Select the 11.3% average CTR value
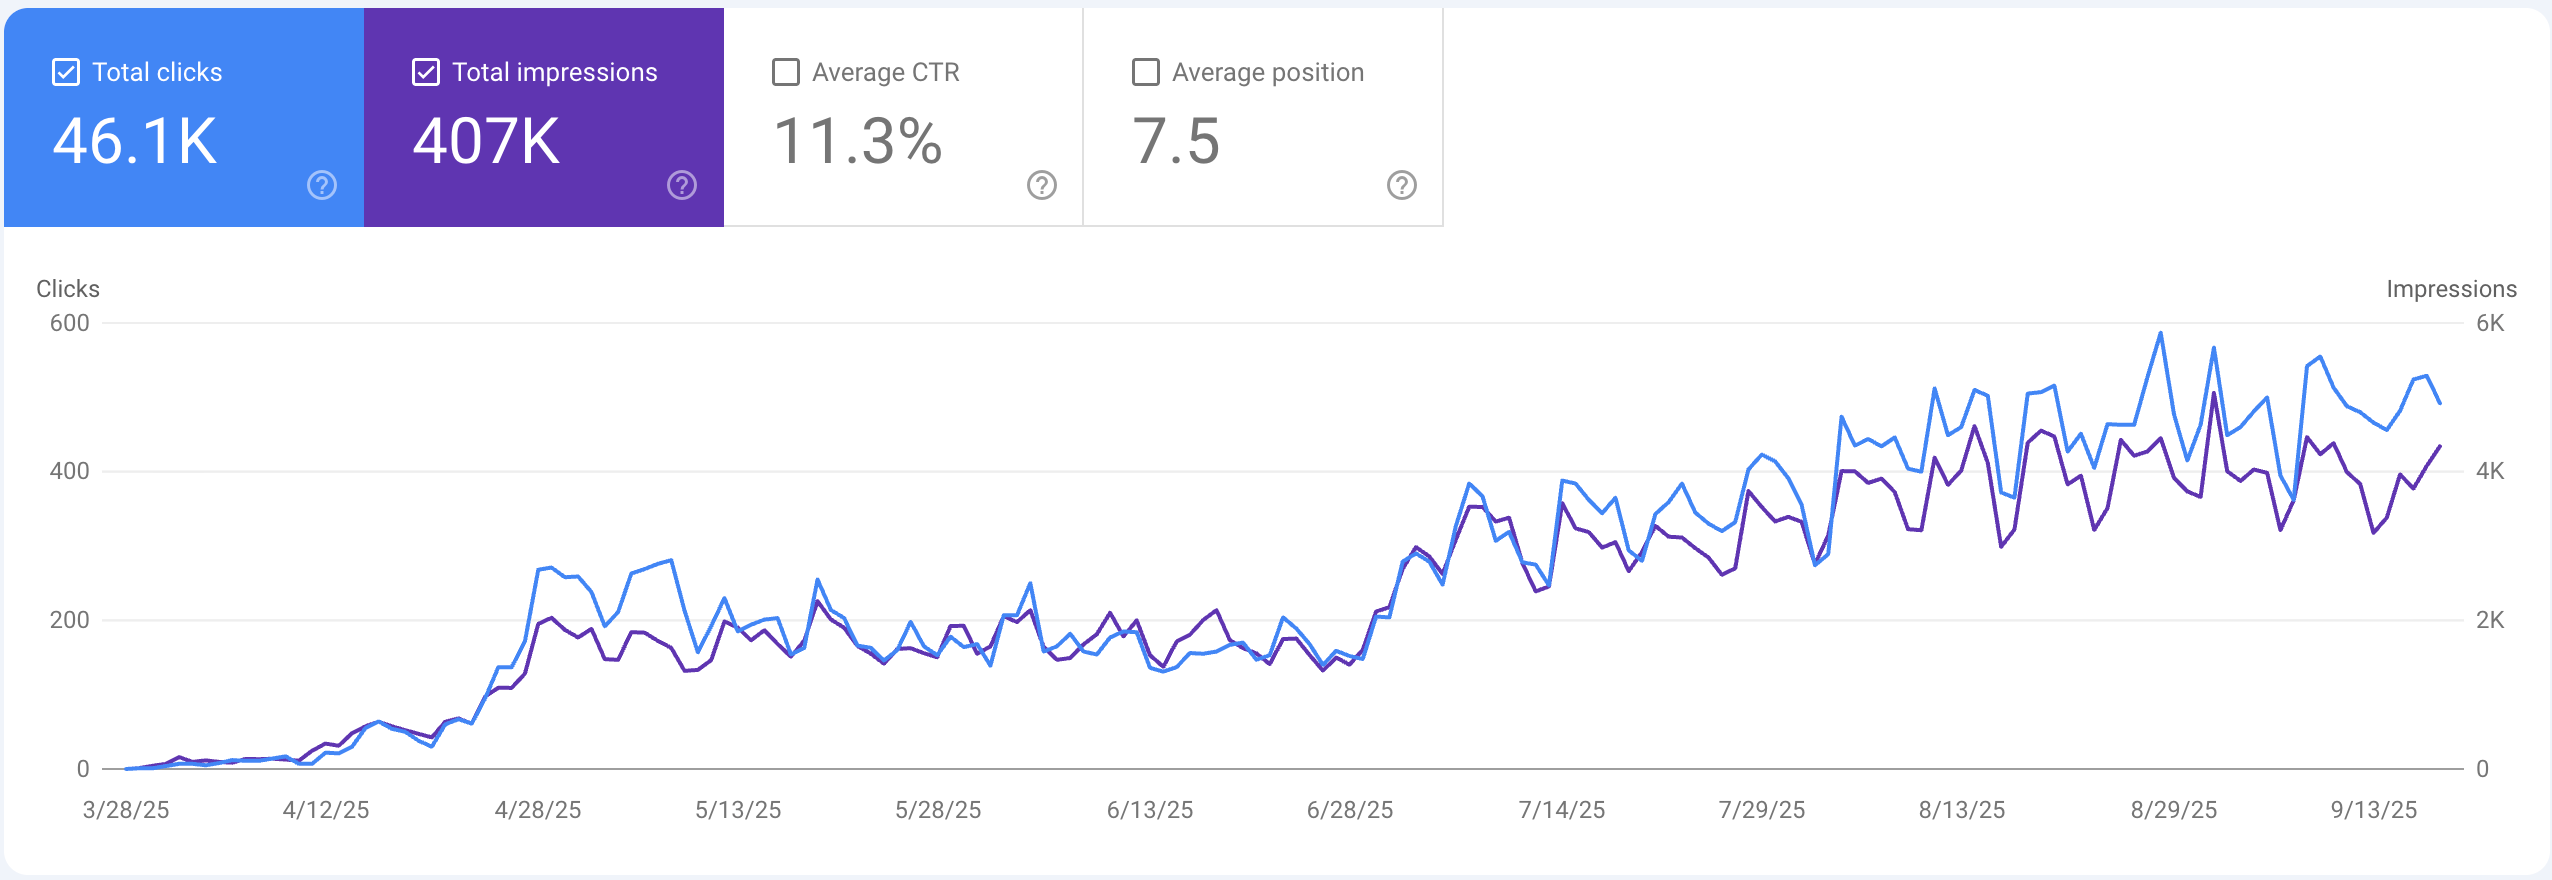The width and height of the screenshot is (2552, 880). 858,141
